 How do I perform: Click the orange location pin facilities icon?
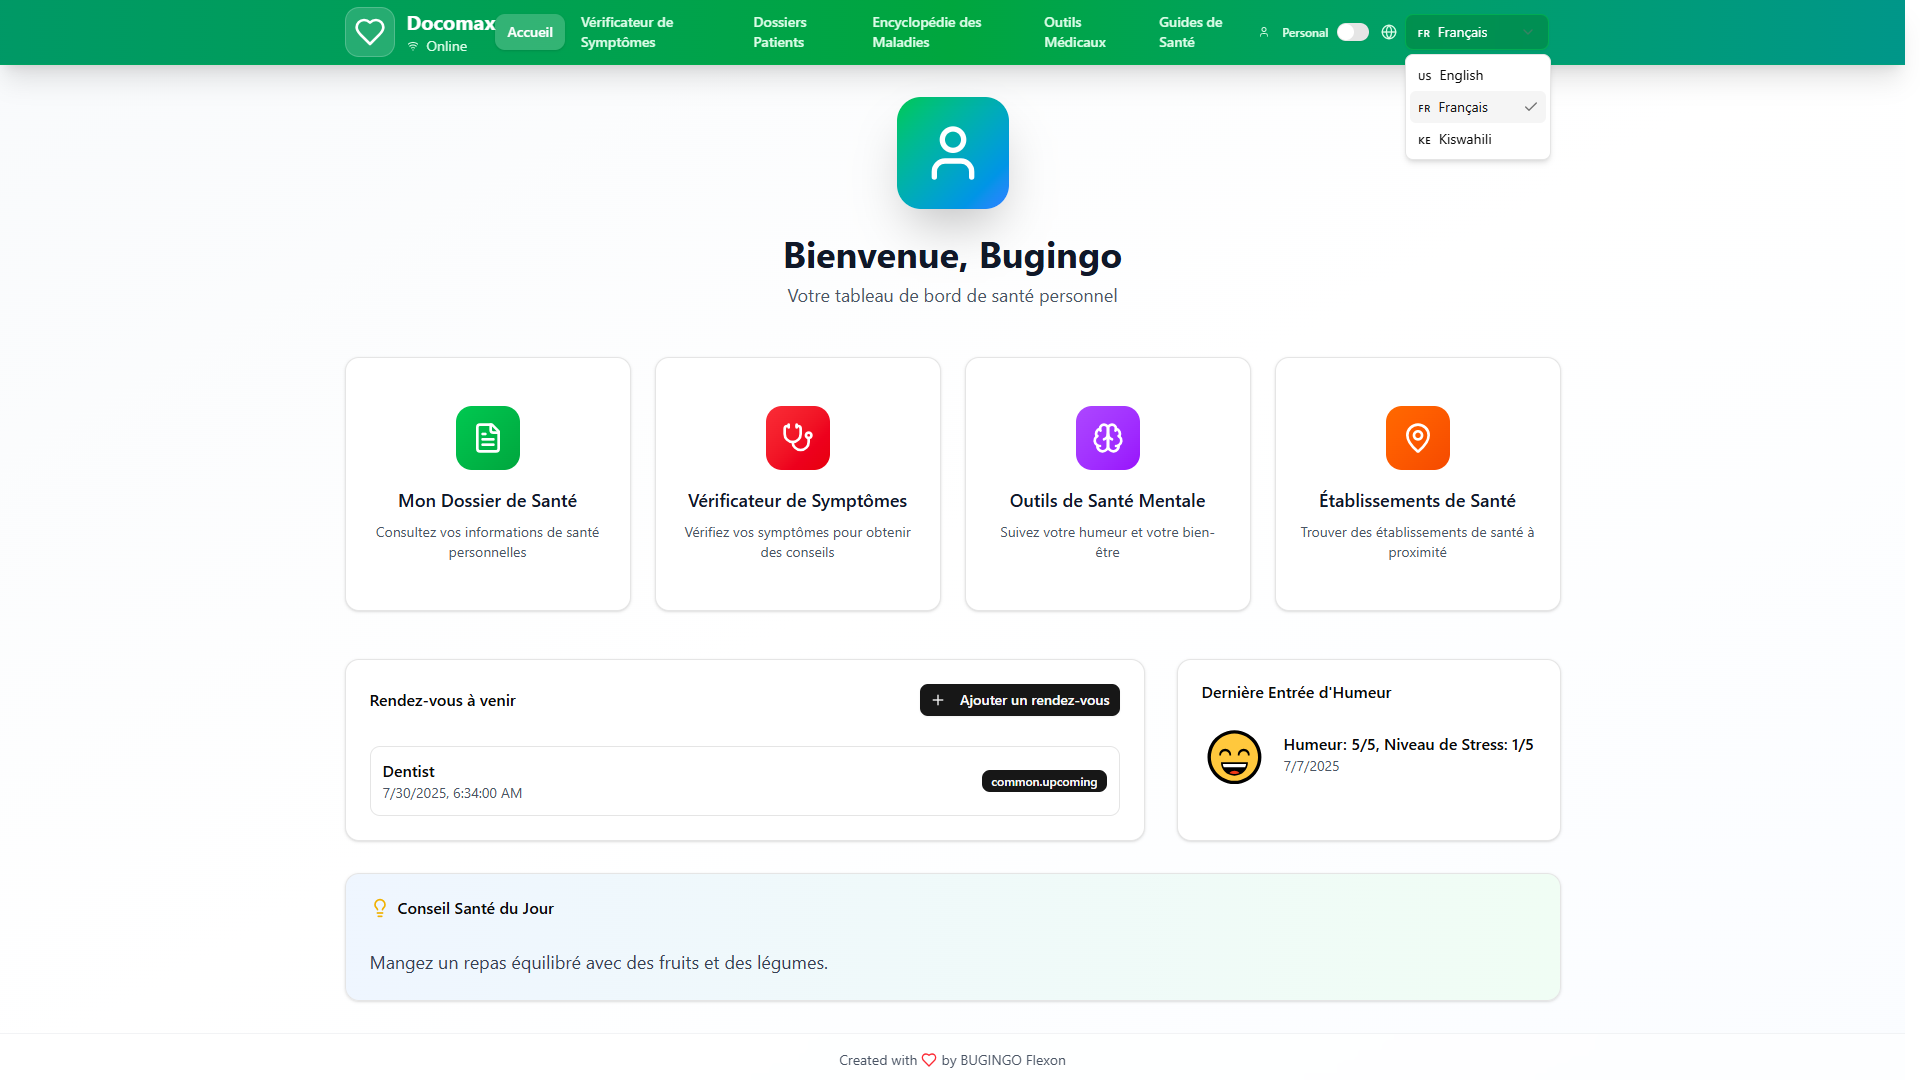click(1417, 438)
